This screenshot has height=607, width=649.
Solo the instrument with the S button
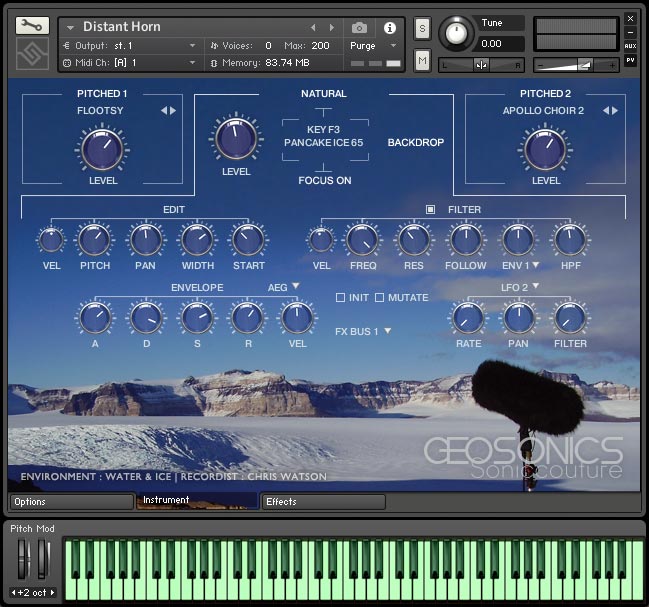(422, 27)
